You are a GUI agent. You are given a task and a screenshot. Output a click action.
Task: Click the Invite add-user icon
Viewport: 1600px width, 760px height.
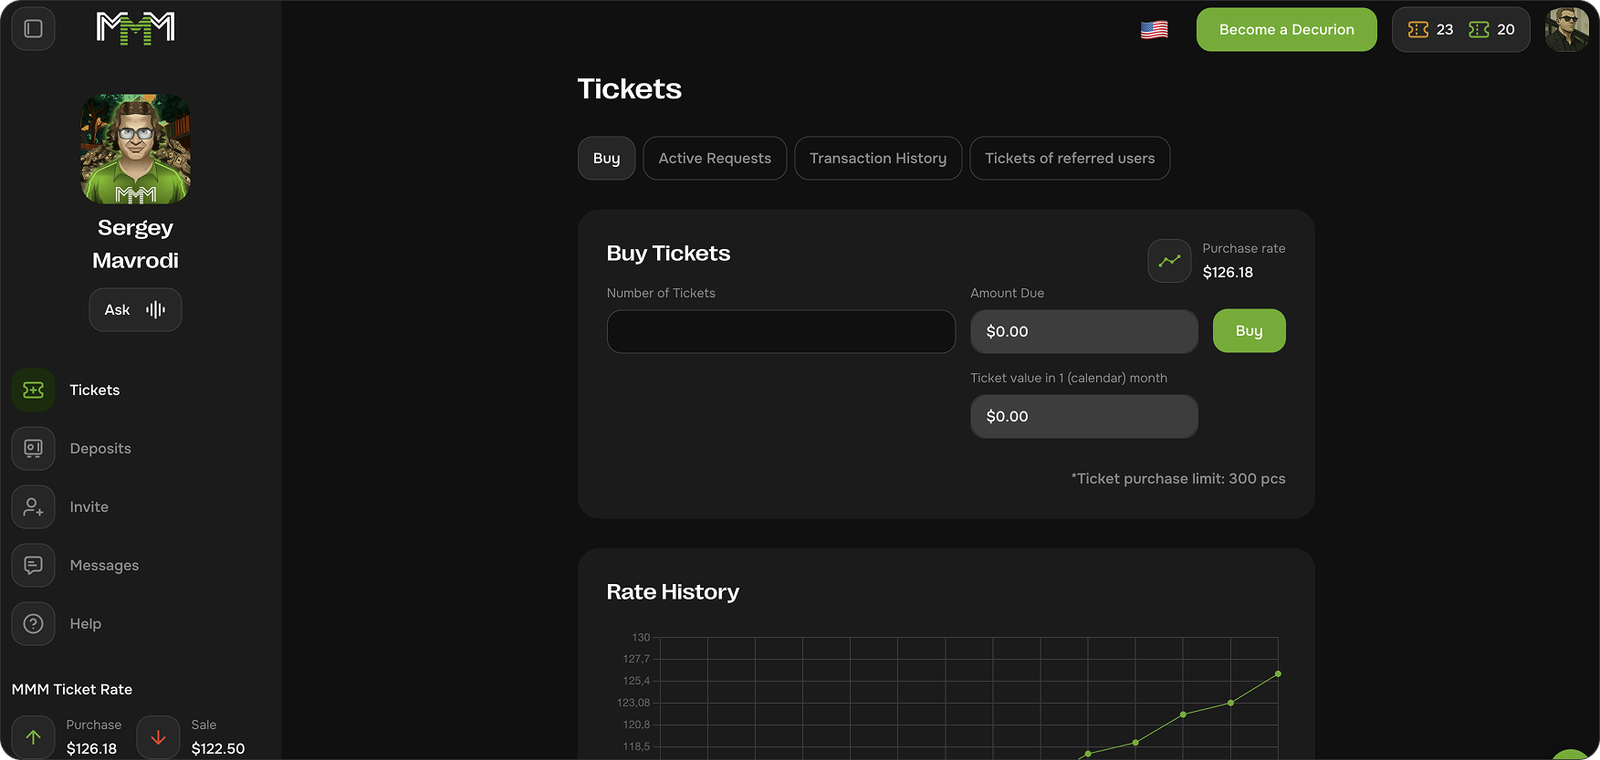click(x=33, y=507)
